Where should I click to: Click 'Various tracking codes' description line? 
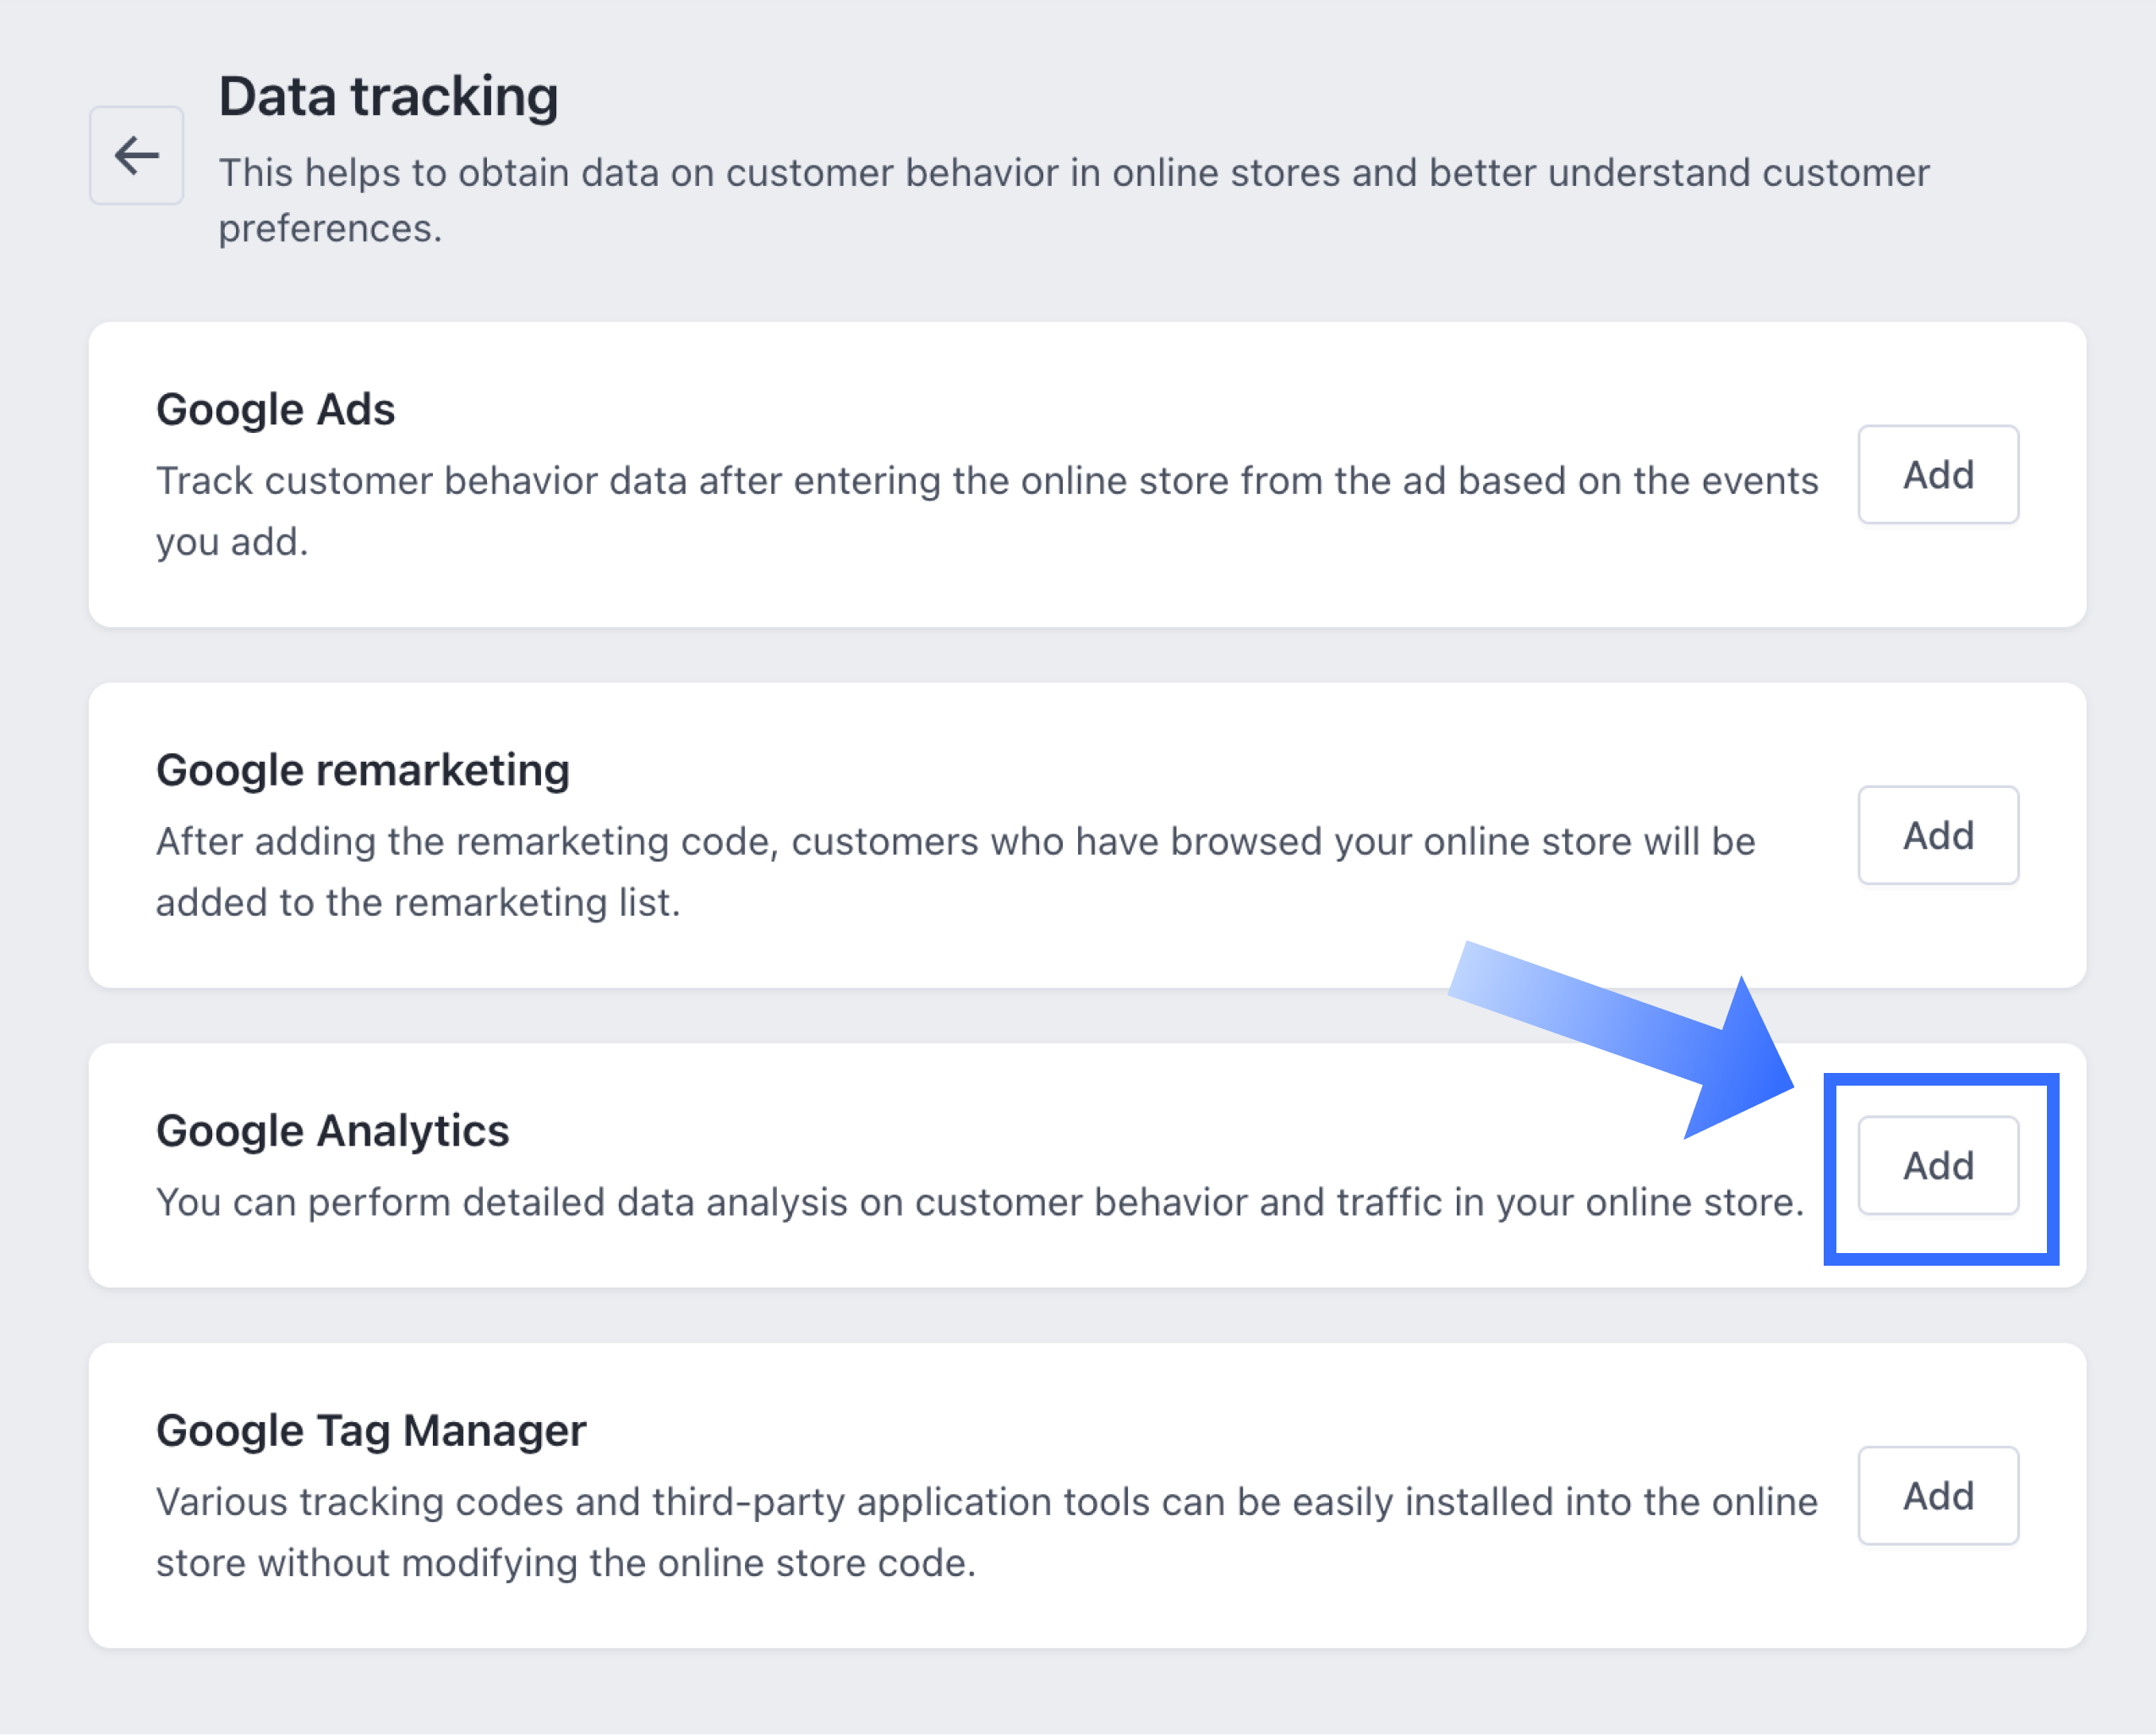click(986, 1502)
